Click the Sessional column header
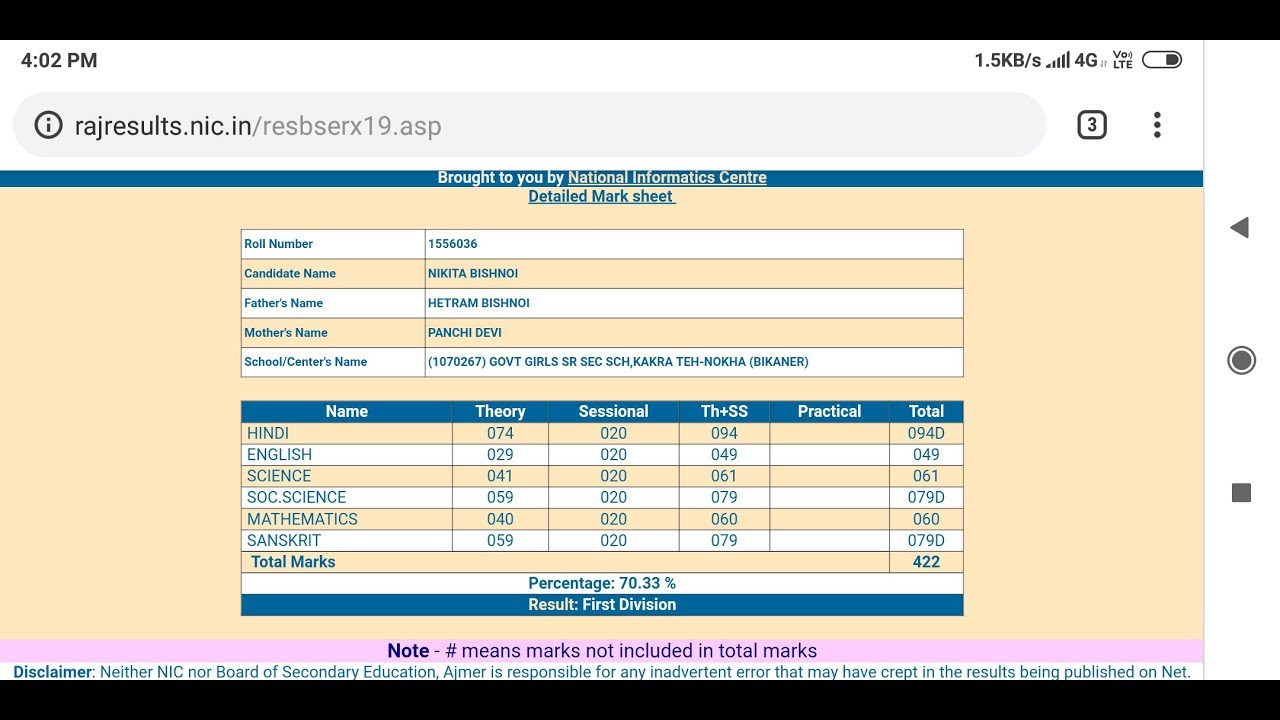This screenshot has width=1280, height=720. coord(613,411)
